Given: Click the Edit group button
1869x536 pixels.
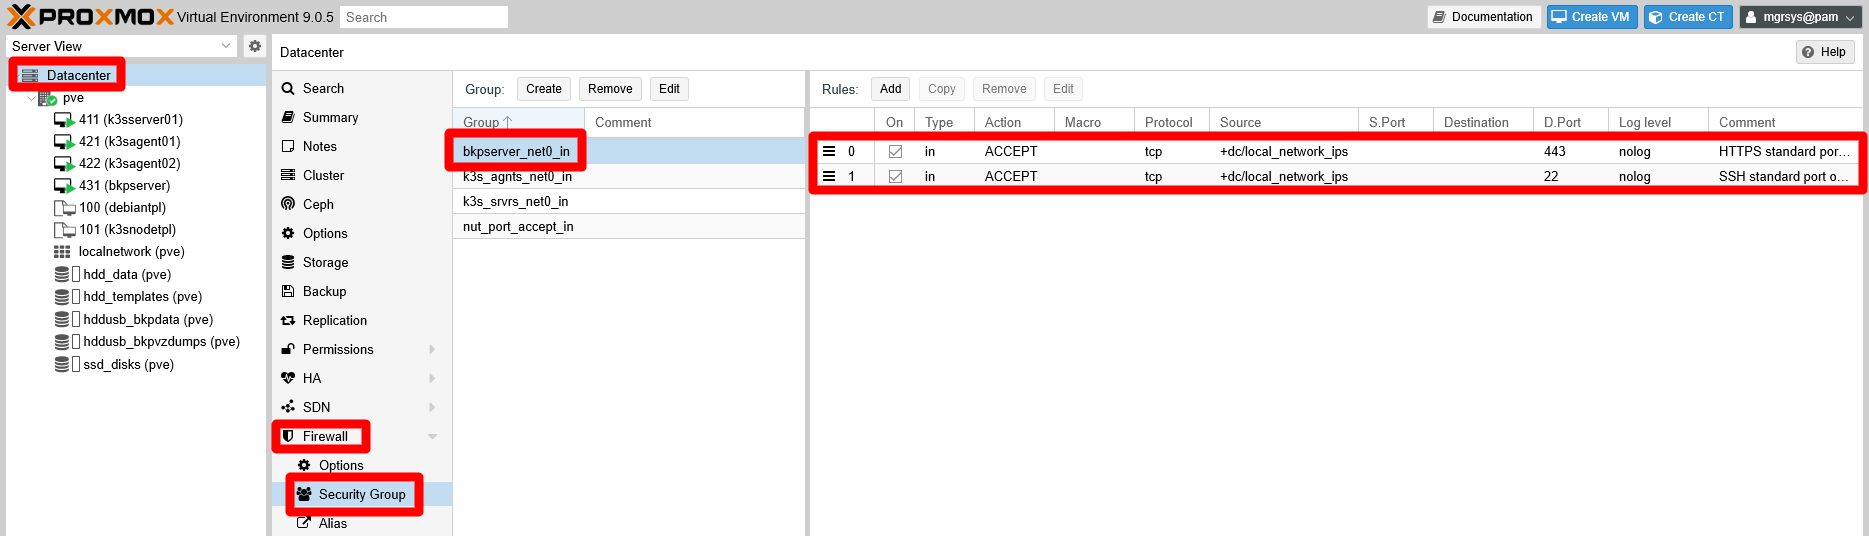Looking at the screenshot, I should (669, 89).
